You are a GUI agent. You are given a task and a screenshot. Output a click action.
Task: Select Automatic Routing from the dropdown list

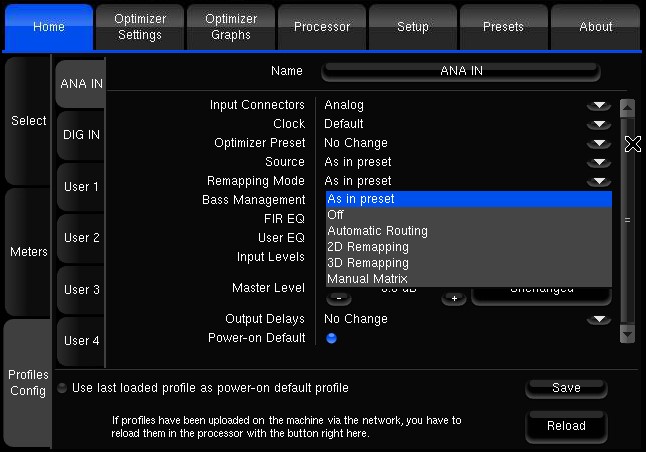[x=377, y=231]
